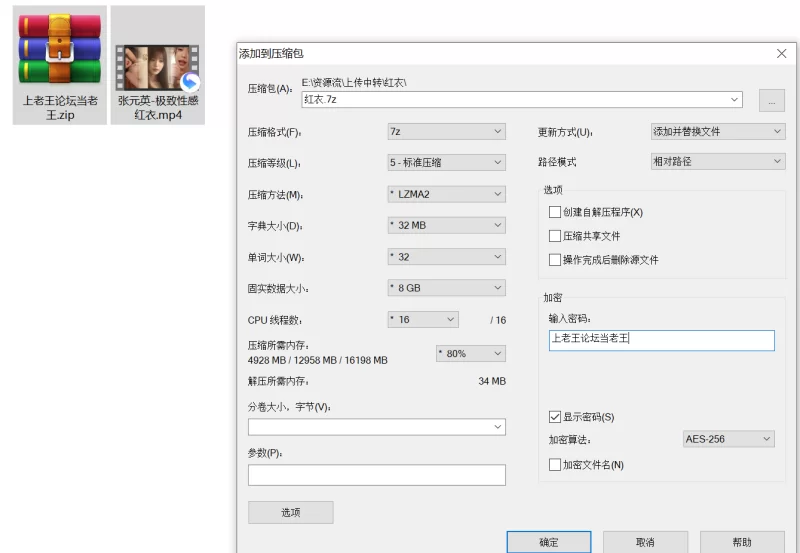Select the 张元英-极致性感红衣.mp4 video thumbnail
This screenshot has height=553, width=800.
coord(158,67)
